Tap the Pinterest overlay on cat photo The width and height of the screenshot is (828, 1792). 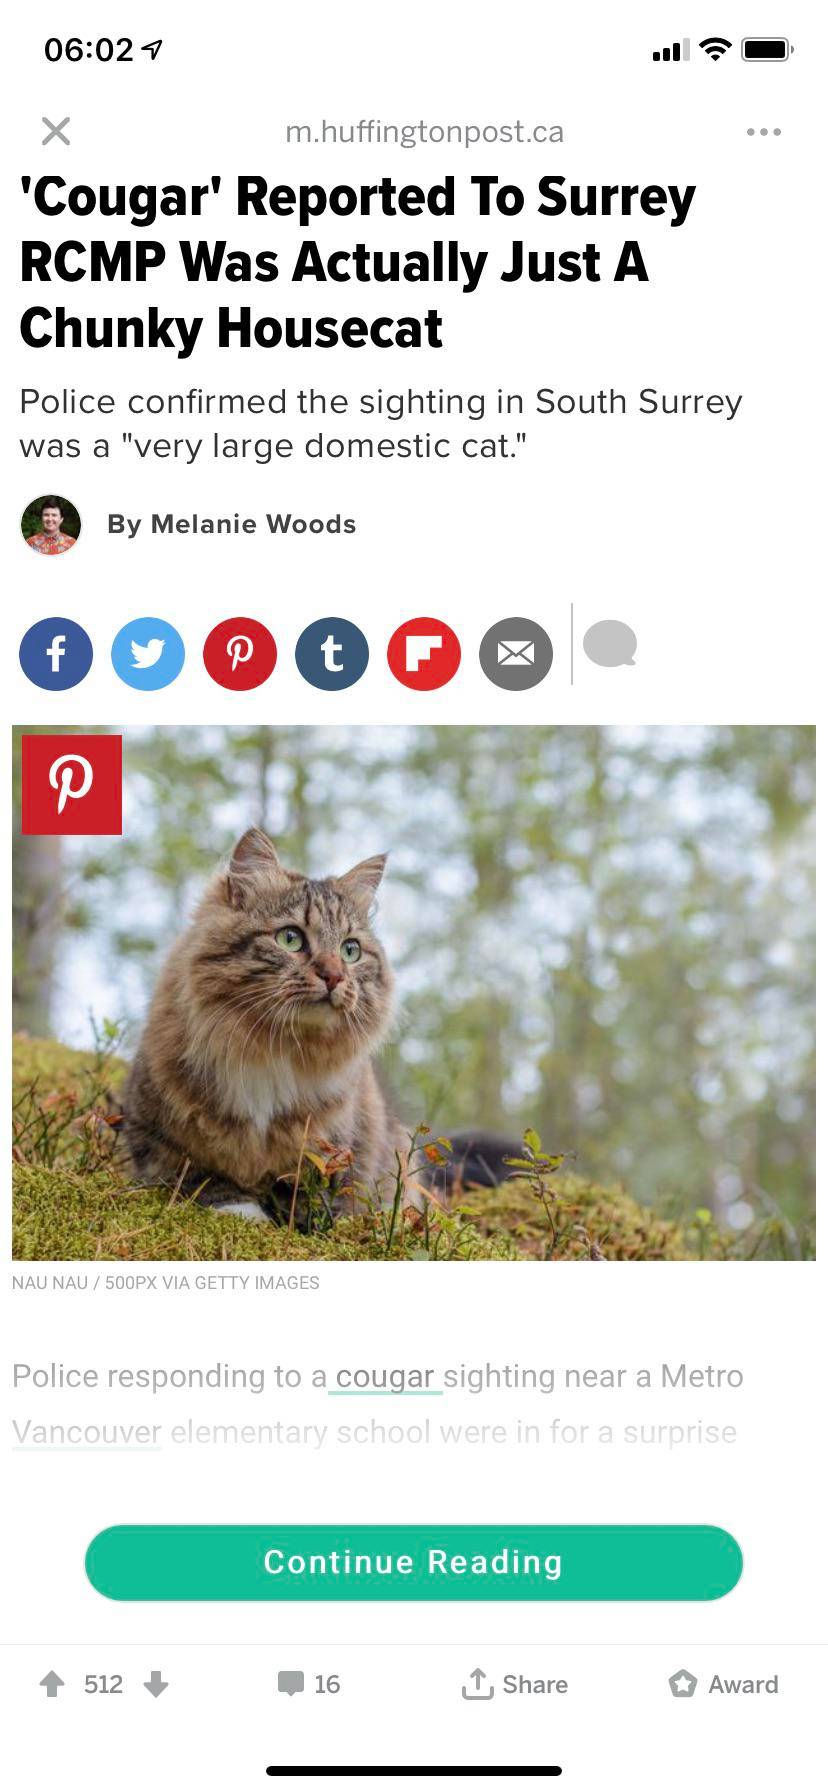[x=72, y=785]
